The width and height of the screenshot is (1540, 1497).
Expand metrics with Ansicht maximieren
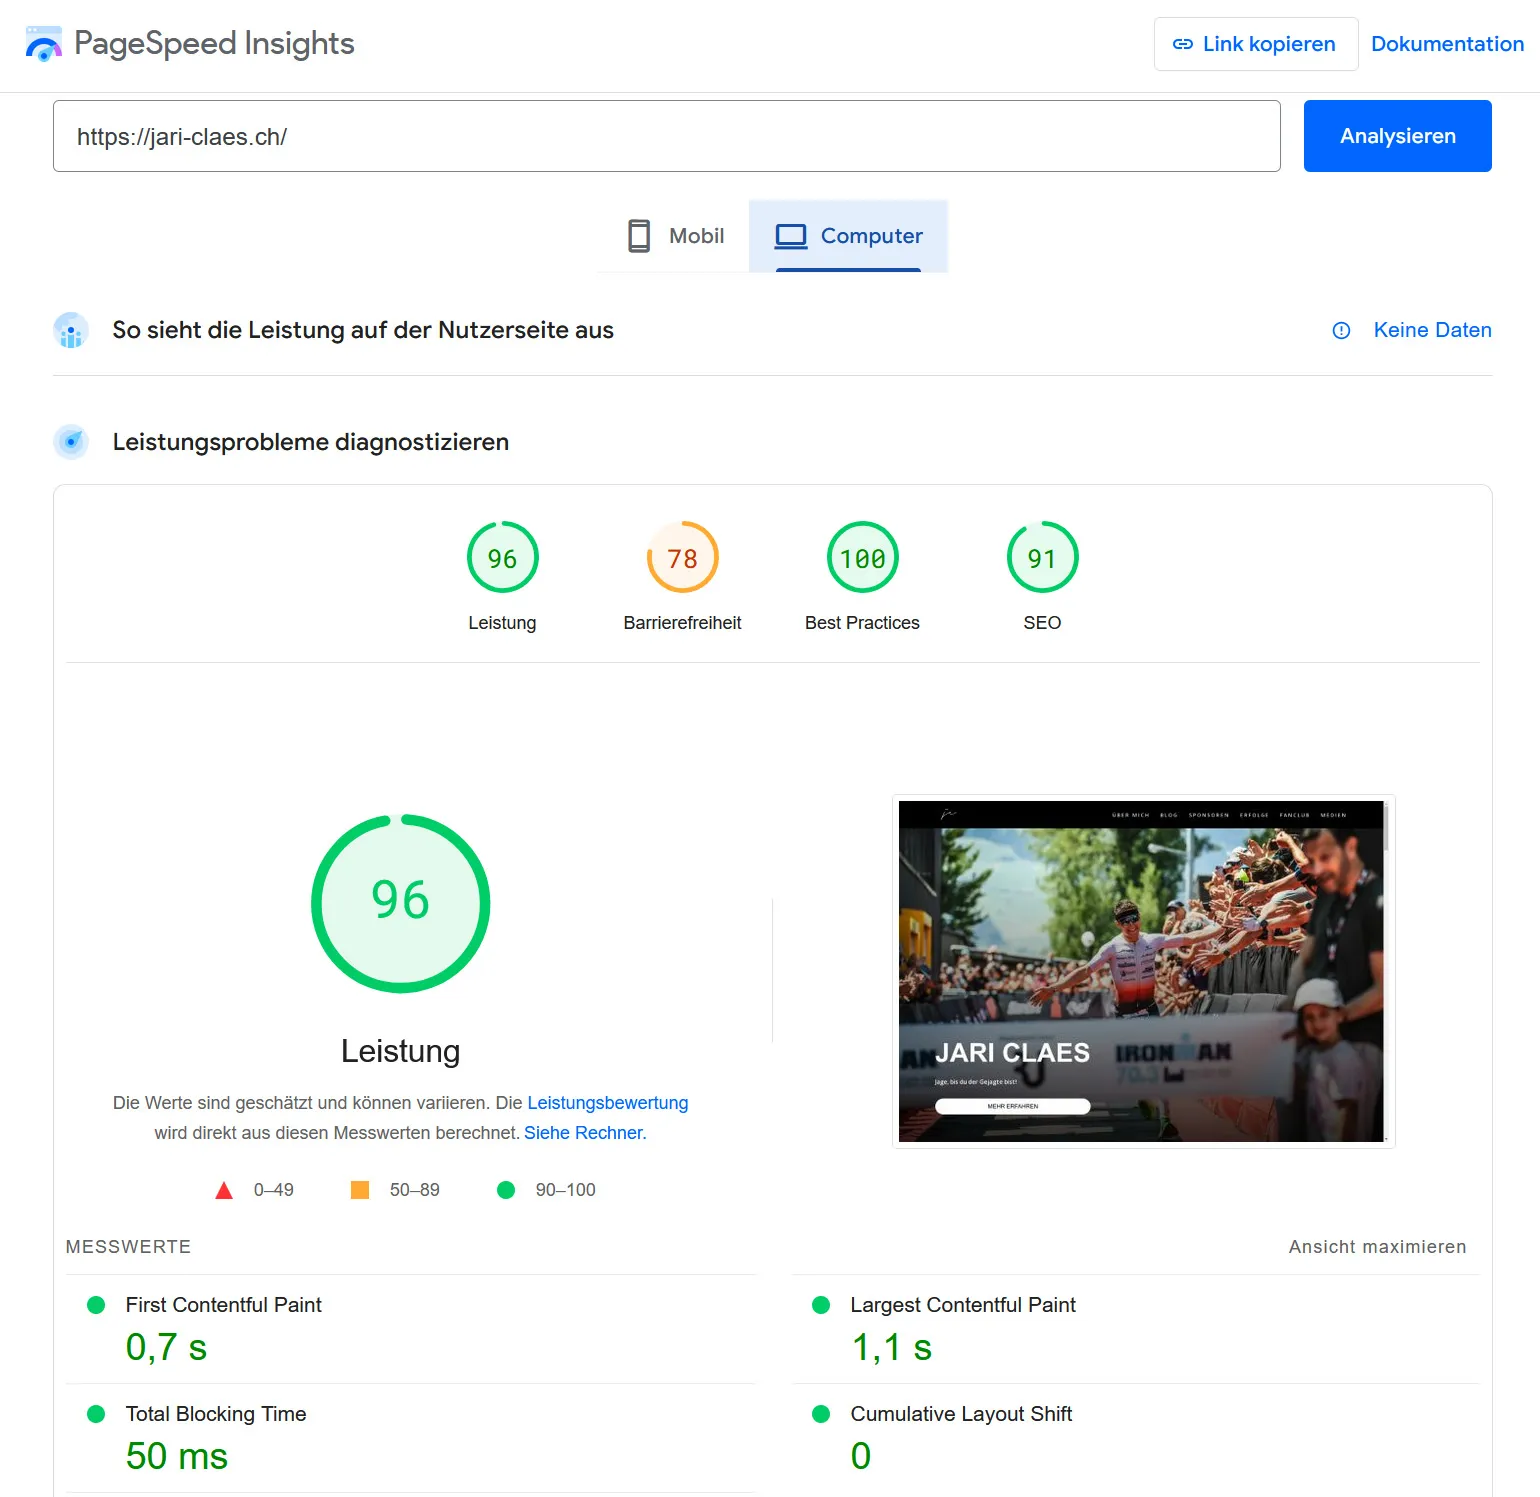pyautogui.click(x=1376, y=1247)
